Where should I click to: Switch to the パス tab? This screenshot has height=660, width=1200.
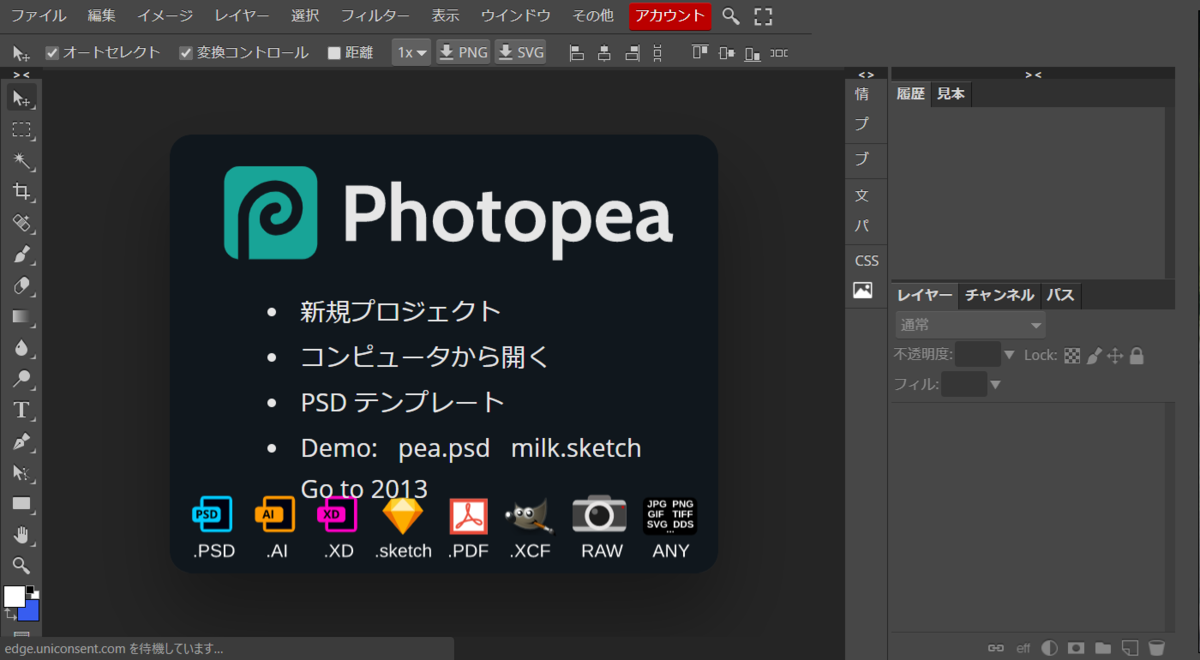[1061, 295]
